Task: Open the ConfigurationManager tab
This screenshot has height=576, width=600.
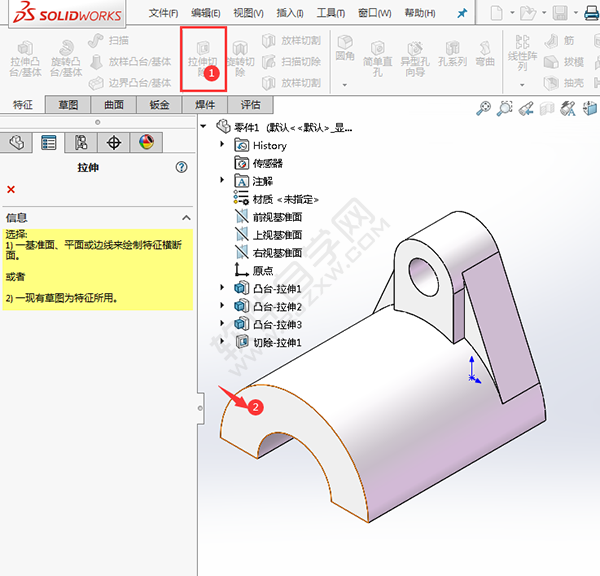Action: tap(81, 142)
